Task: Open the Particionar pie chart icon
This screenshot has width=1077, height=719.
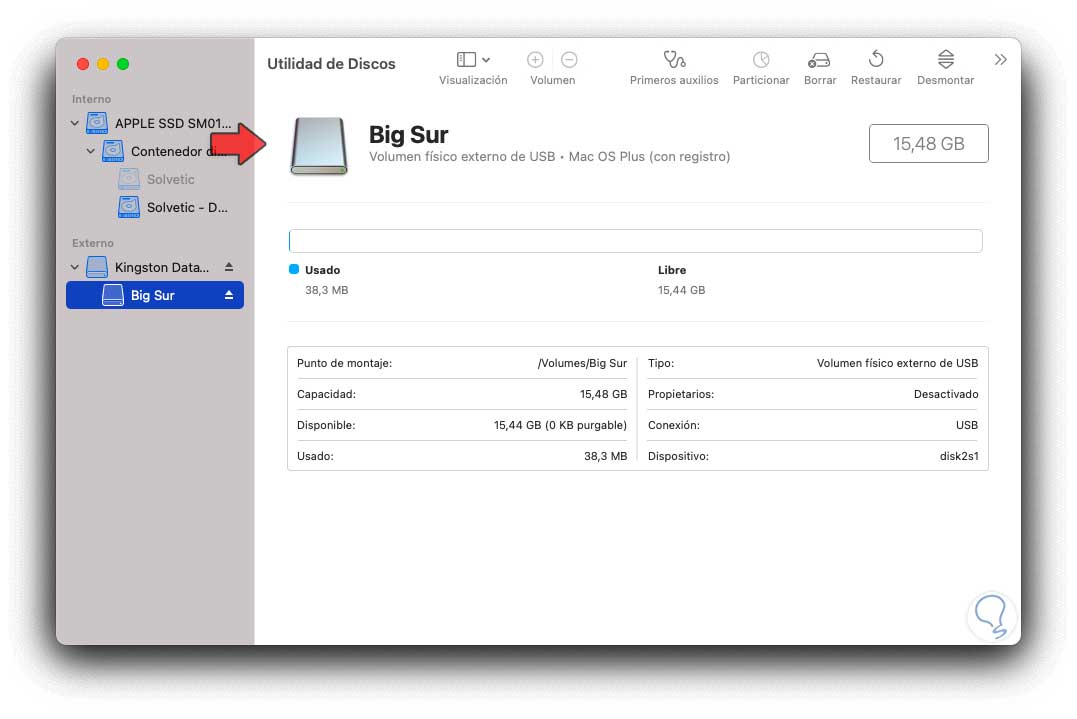Action: point(761,60)
